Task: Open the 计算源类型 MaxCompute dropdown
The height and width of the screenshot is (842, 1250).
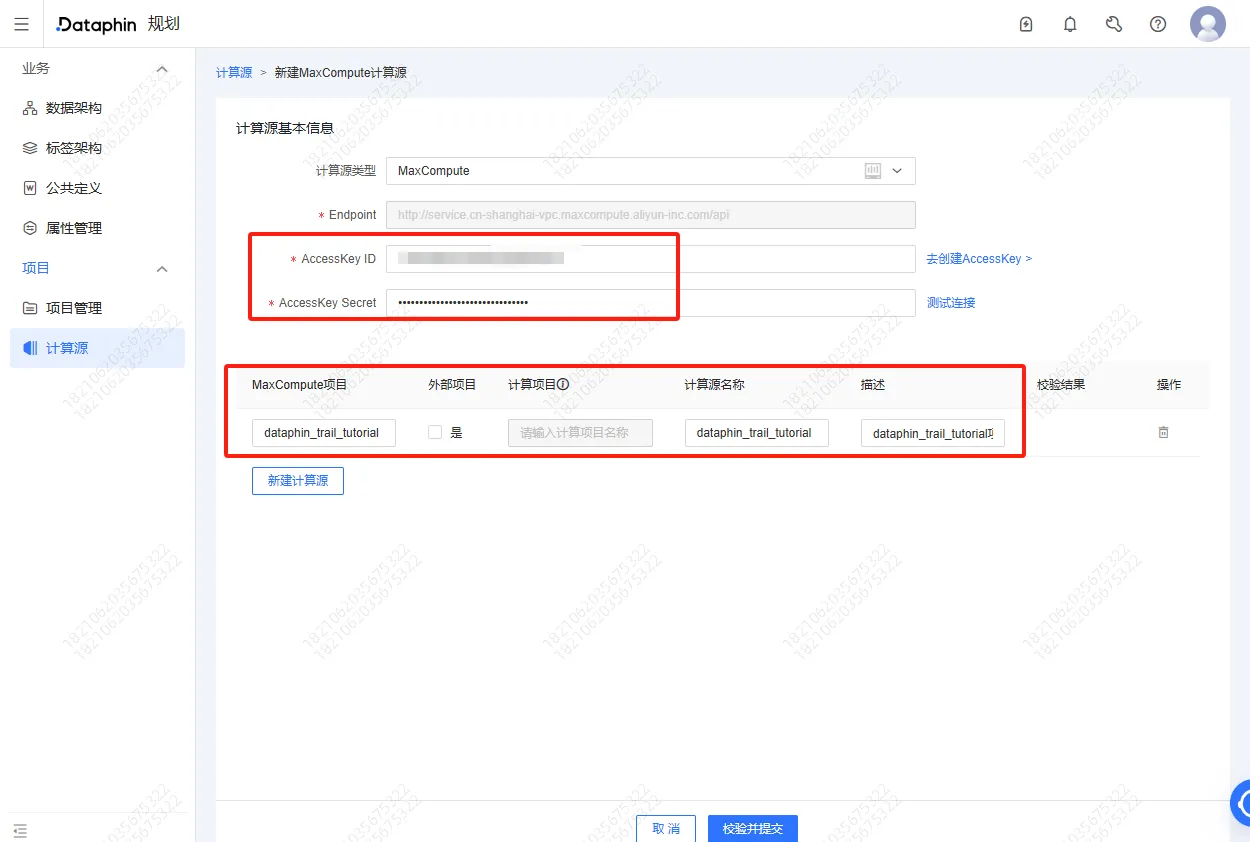Action: coord(650,171)
